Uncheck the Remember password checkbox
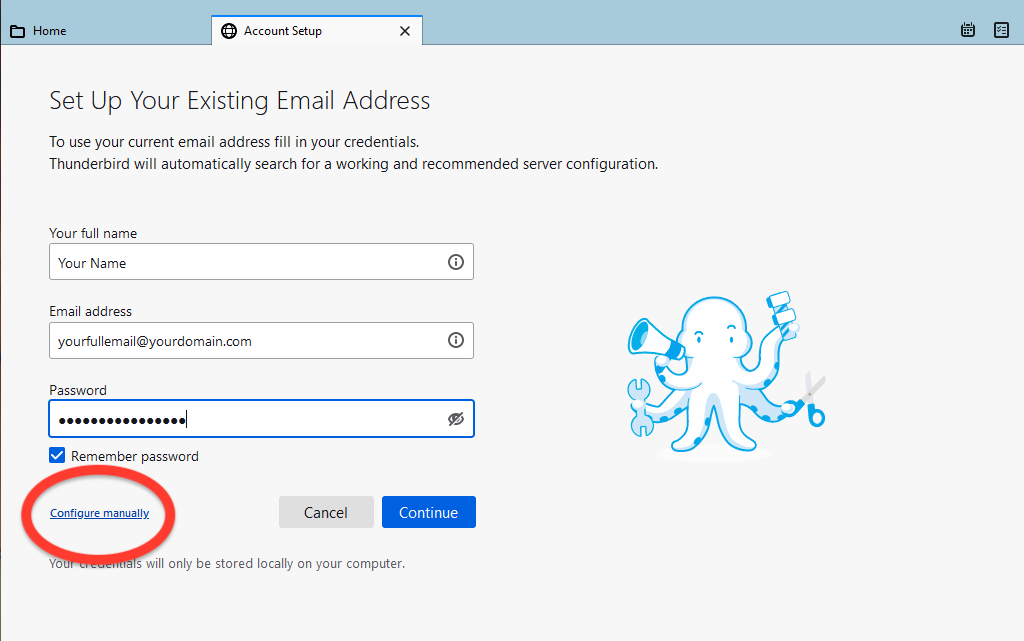The image size is (1024, 641). [x=57, y=456]
